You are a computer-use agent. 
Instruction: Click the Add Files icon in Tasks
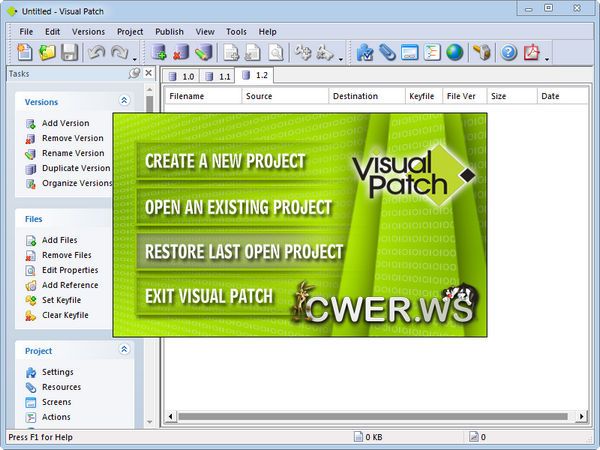(31, 240)
